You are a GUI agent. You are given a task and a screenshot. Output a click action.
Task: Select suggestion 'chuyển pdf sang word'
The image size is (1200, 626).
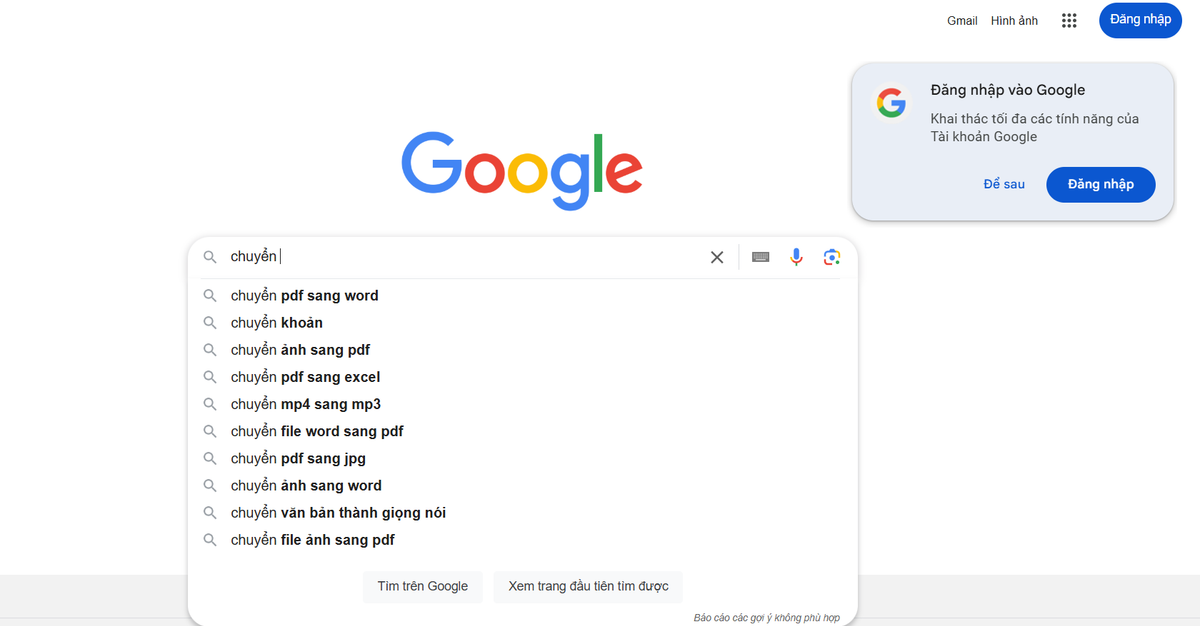pyautogui.click(x=304, y=295)
